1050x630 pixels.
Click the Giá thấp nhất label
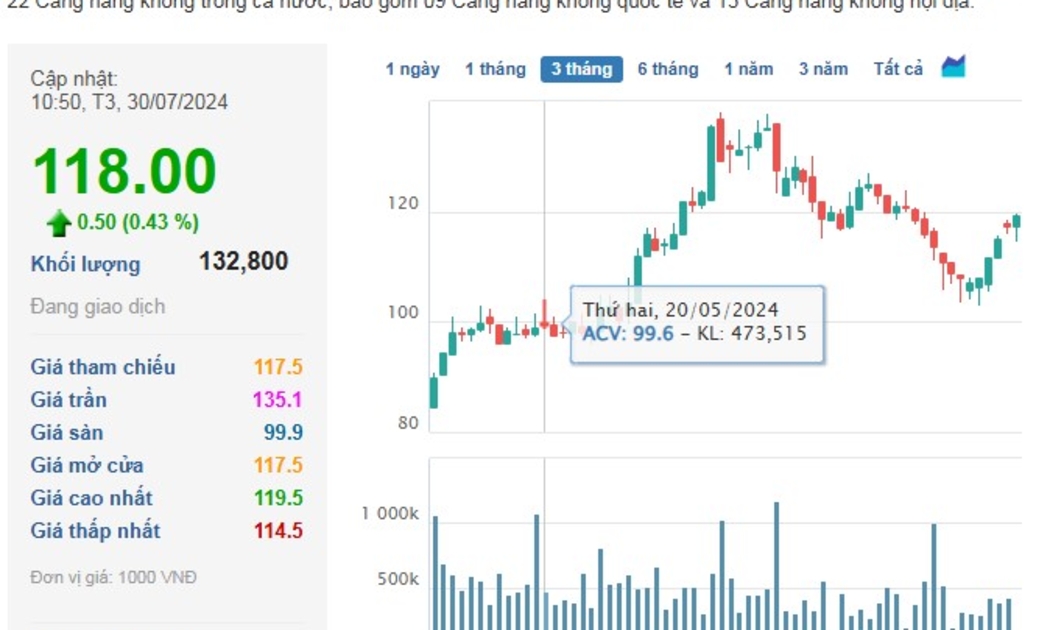pyautogui.click(x=95, y=531)
